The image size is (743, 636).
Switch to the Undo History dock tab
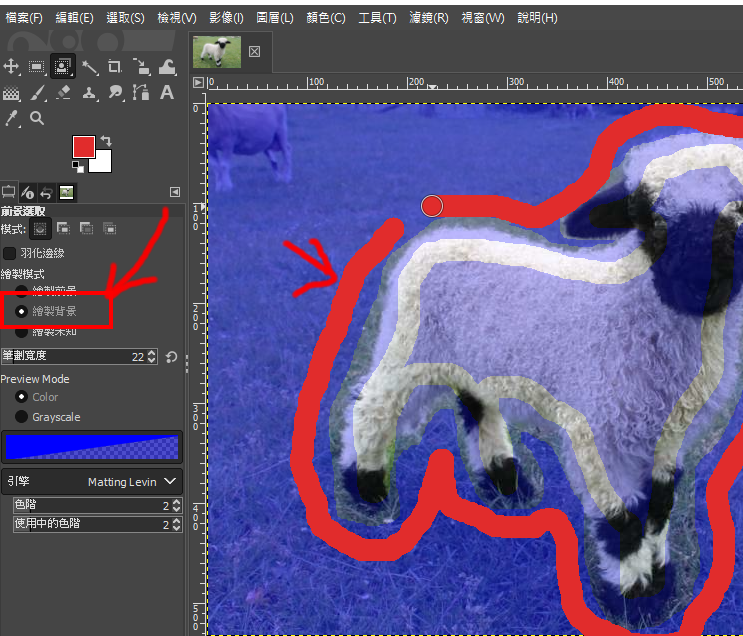click(x=46, y=192)
